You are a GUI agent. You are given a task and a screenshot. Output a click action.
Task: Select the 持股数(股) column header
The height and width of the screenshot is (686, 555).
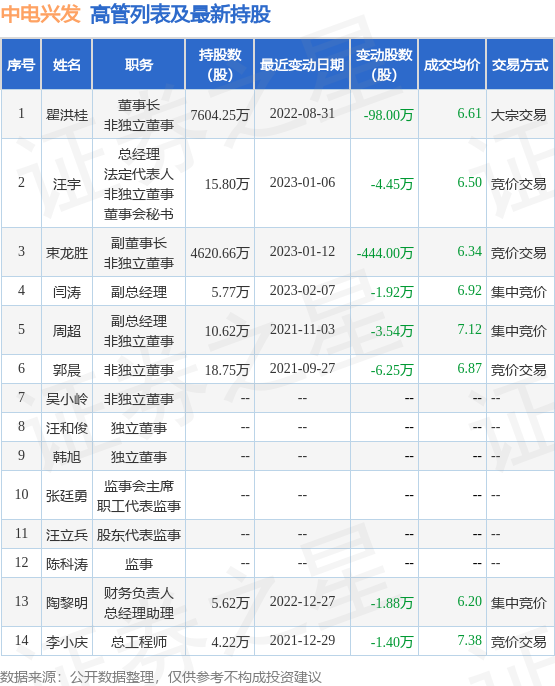(x=220, y=65)
